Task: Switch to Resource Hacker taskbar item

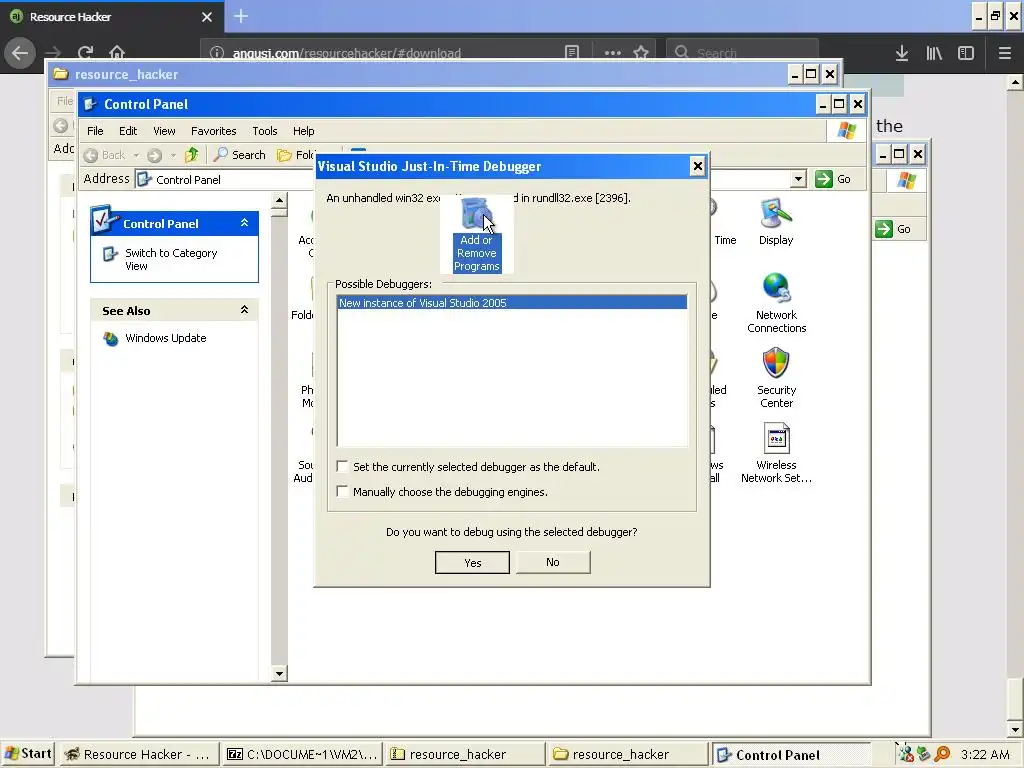Action: point(139,754)
